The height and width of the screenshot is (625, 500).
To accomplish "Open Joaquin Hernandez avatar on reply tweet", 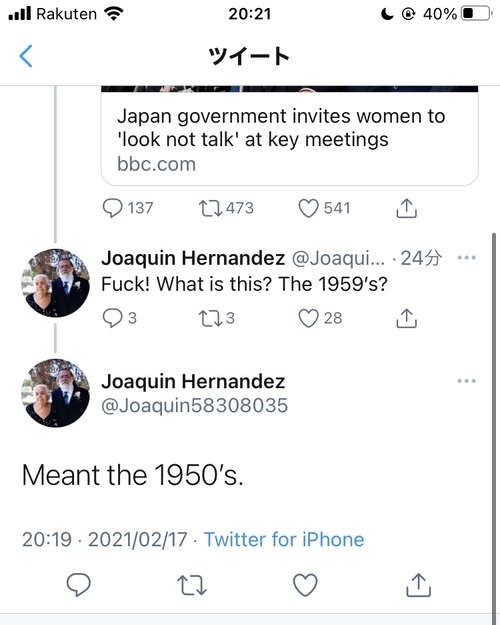I will click(x=55, y=283).
